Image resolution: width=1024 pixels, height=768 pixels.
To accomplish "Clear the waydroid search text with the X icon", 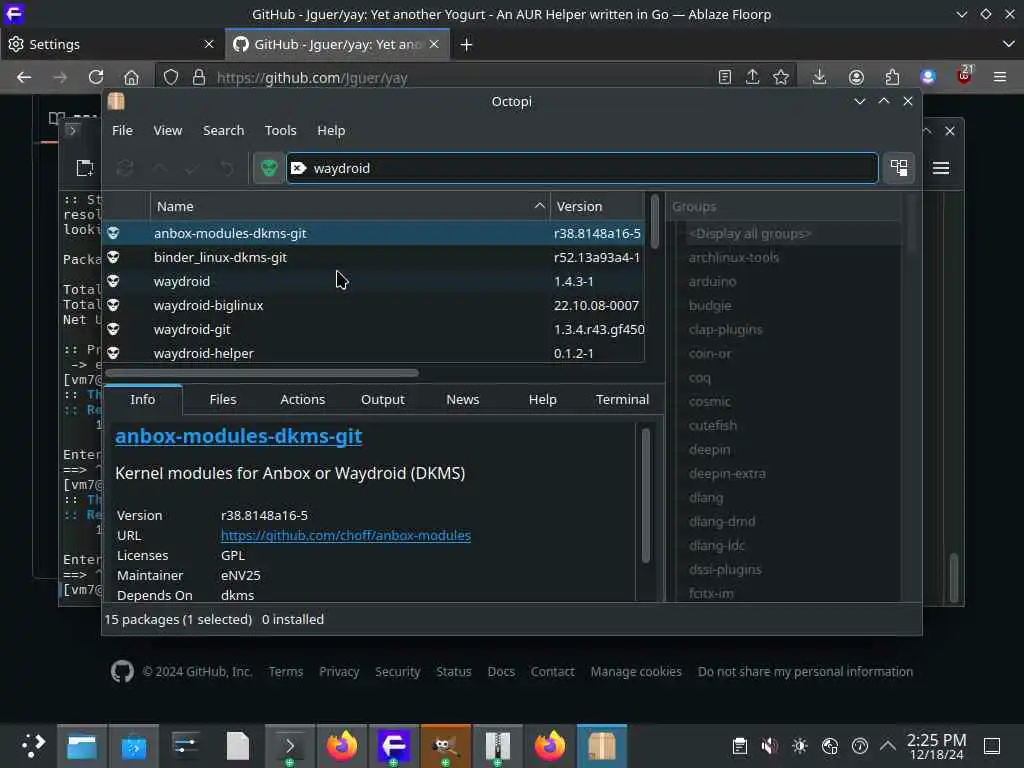I will pyautogui.click(x=298, y=168).
